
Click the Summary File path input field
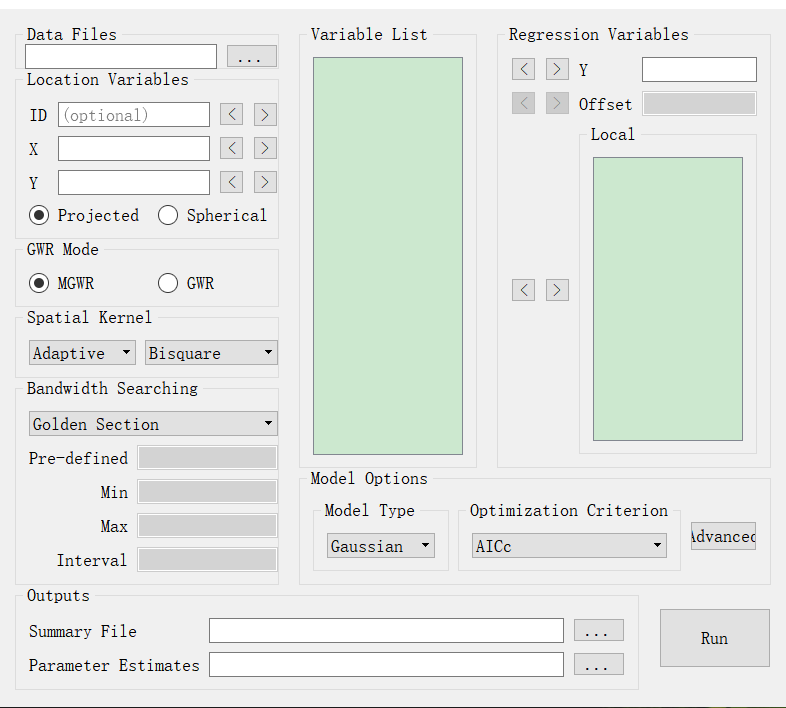386,631
